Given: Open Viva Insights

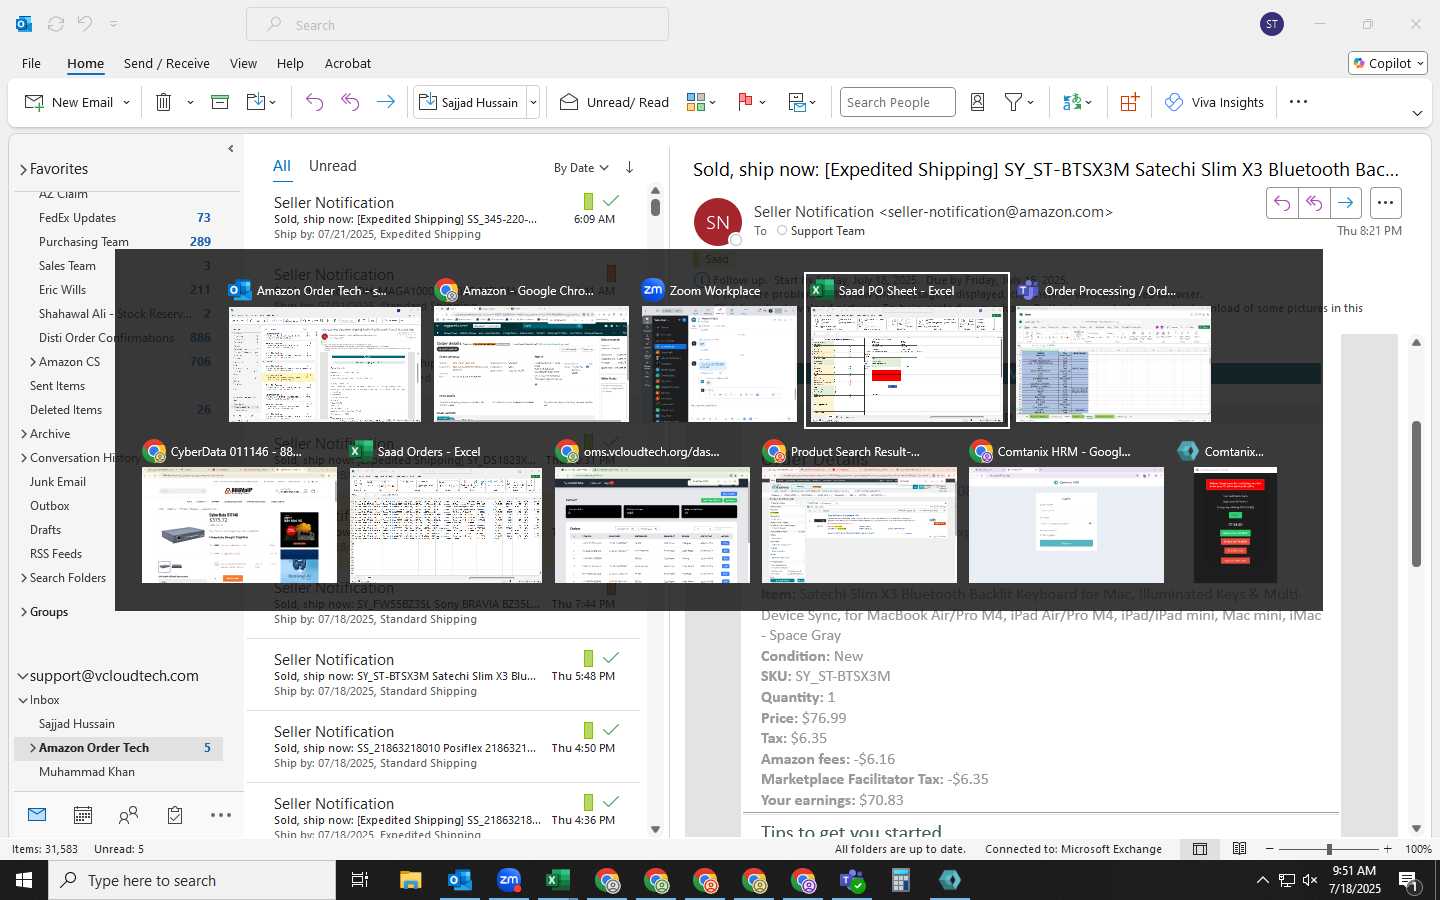Looking at the screenshot, I should click(1214, 102).
